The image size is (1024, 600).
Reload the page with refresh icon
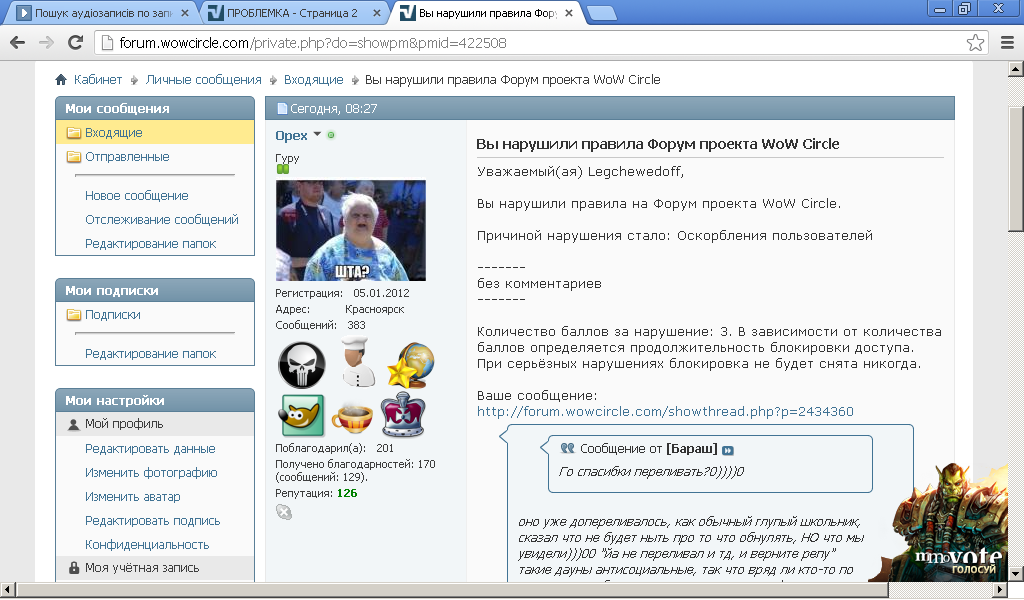(x=76, y=43)
